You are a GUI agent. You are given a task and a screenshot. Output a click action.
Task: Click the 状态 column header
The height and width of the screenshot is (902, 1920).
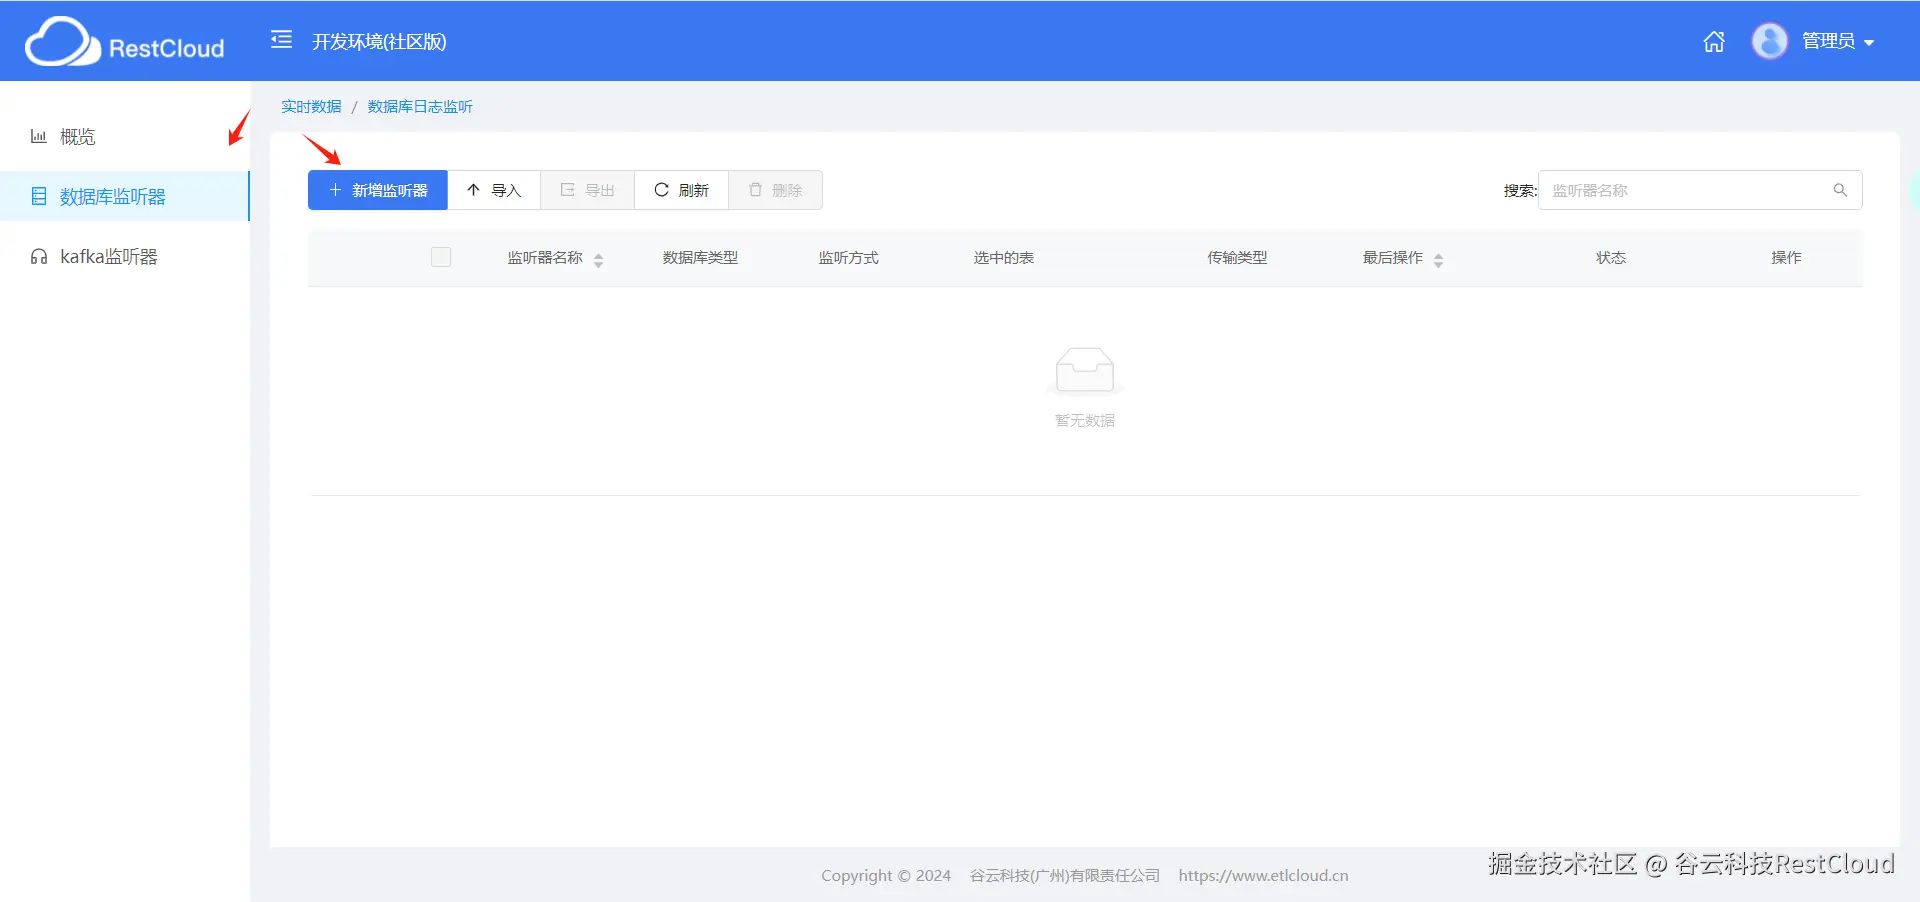click(x=1611, y=258)
